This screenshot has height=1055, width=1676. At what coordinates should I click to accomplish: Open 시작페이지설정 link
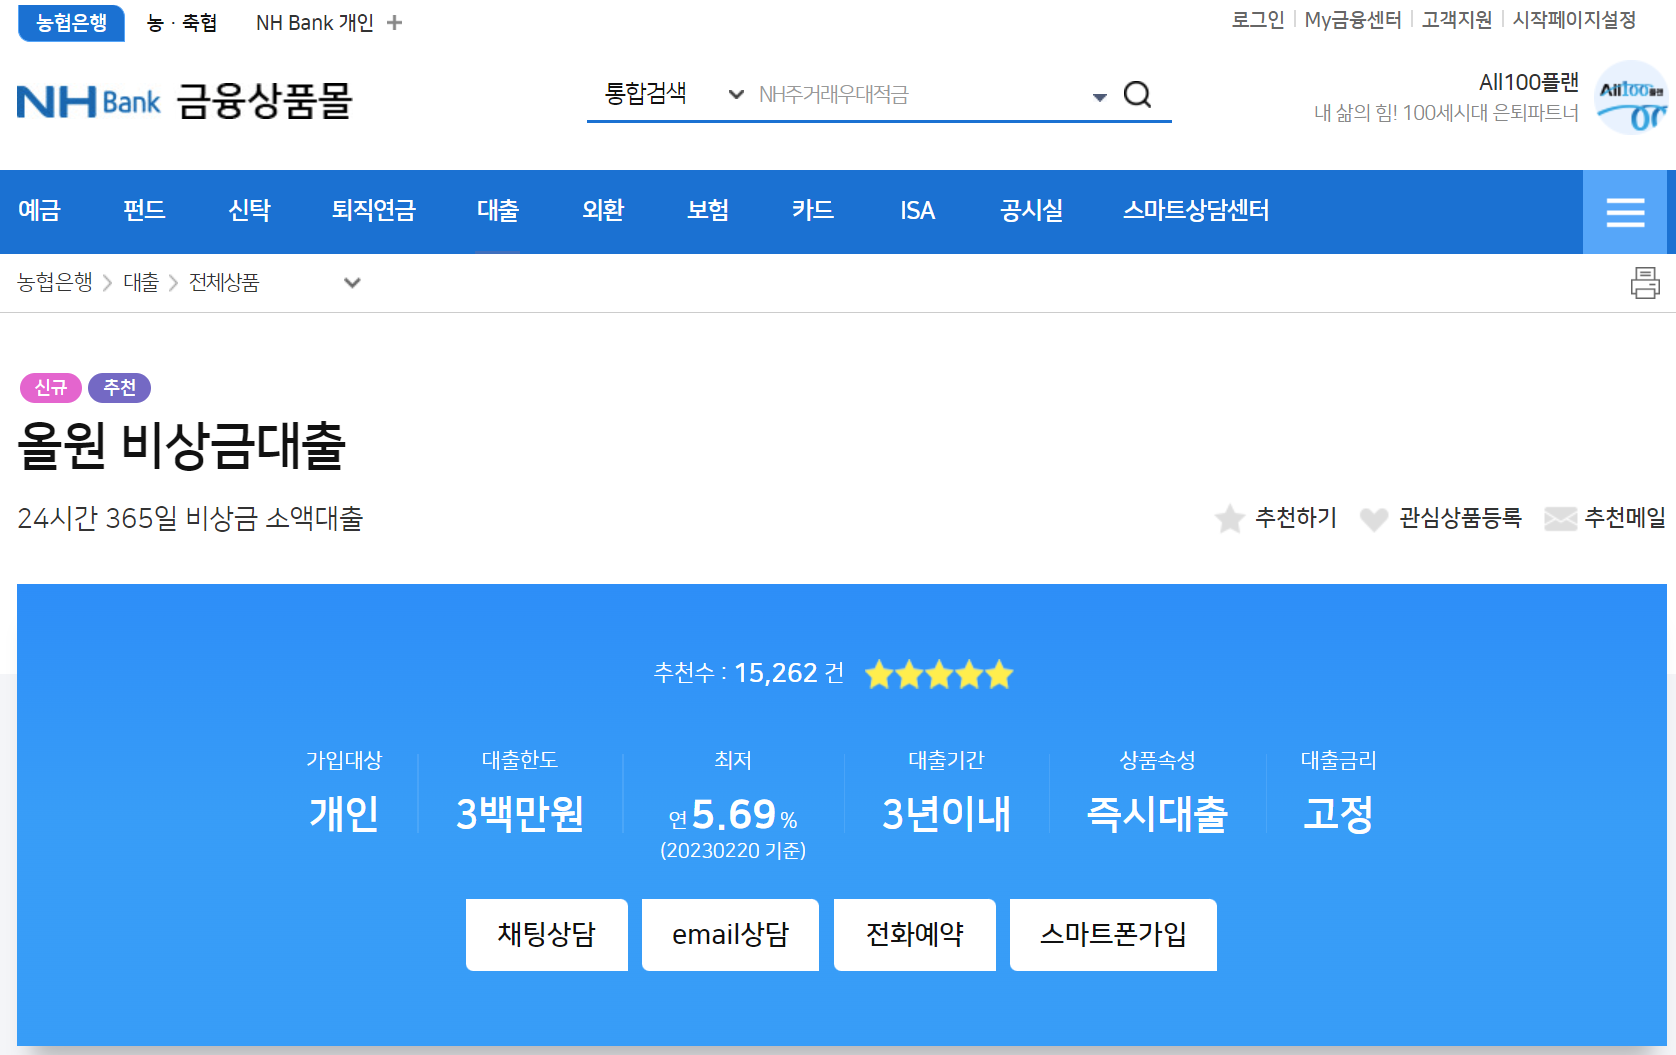coord(1574,20)
